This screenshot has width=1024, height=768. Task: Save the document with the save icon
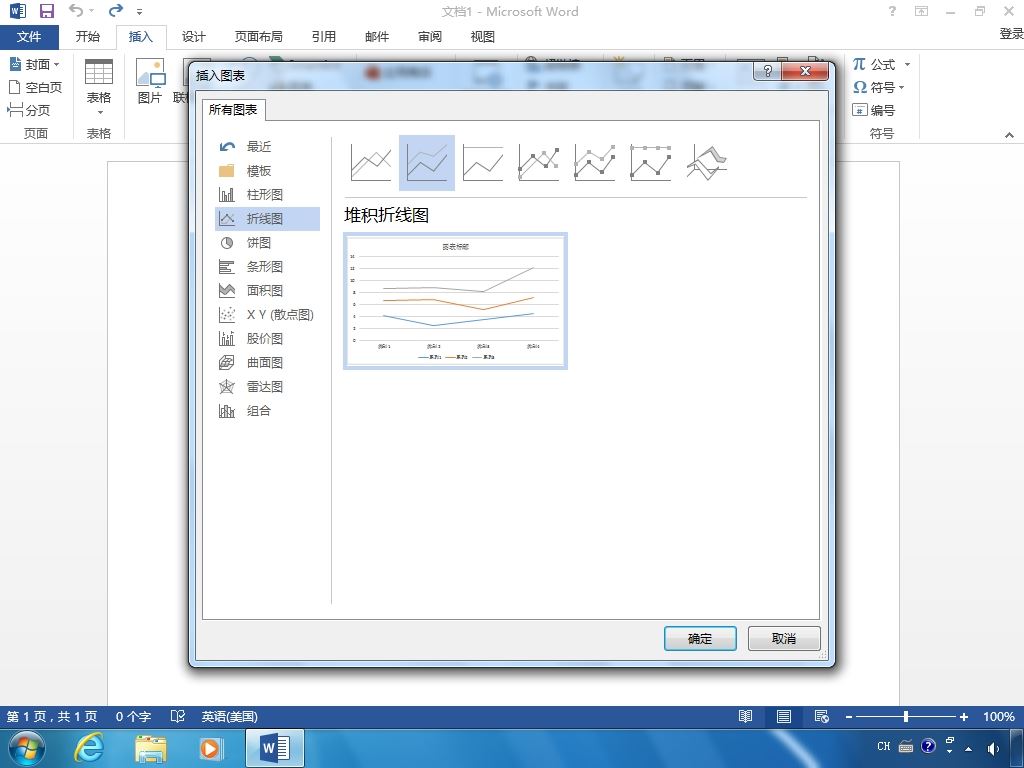tap(46, 11)
